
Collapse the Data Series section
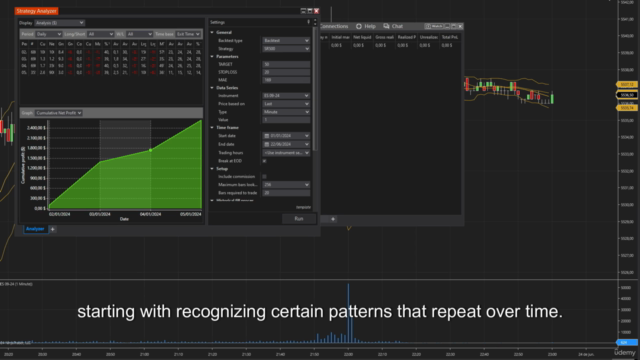click(212, 88)
